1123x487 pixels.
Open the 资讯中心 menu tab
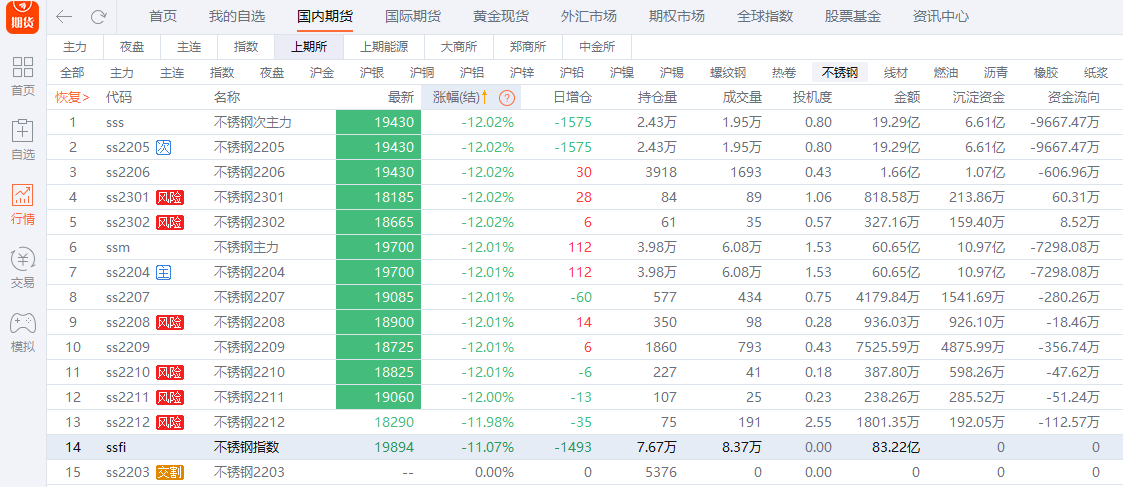(x=940, y=17)
